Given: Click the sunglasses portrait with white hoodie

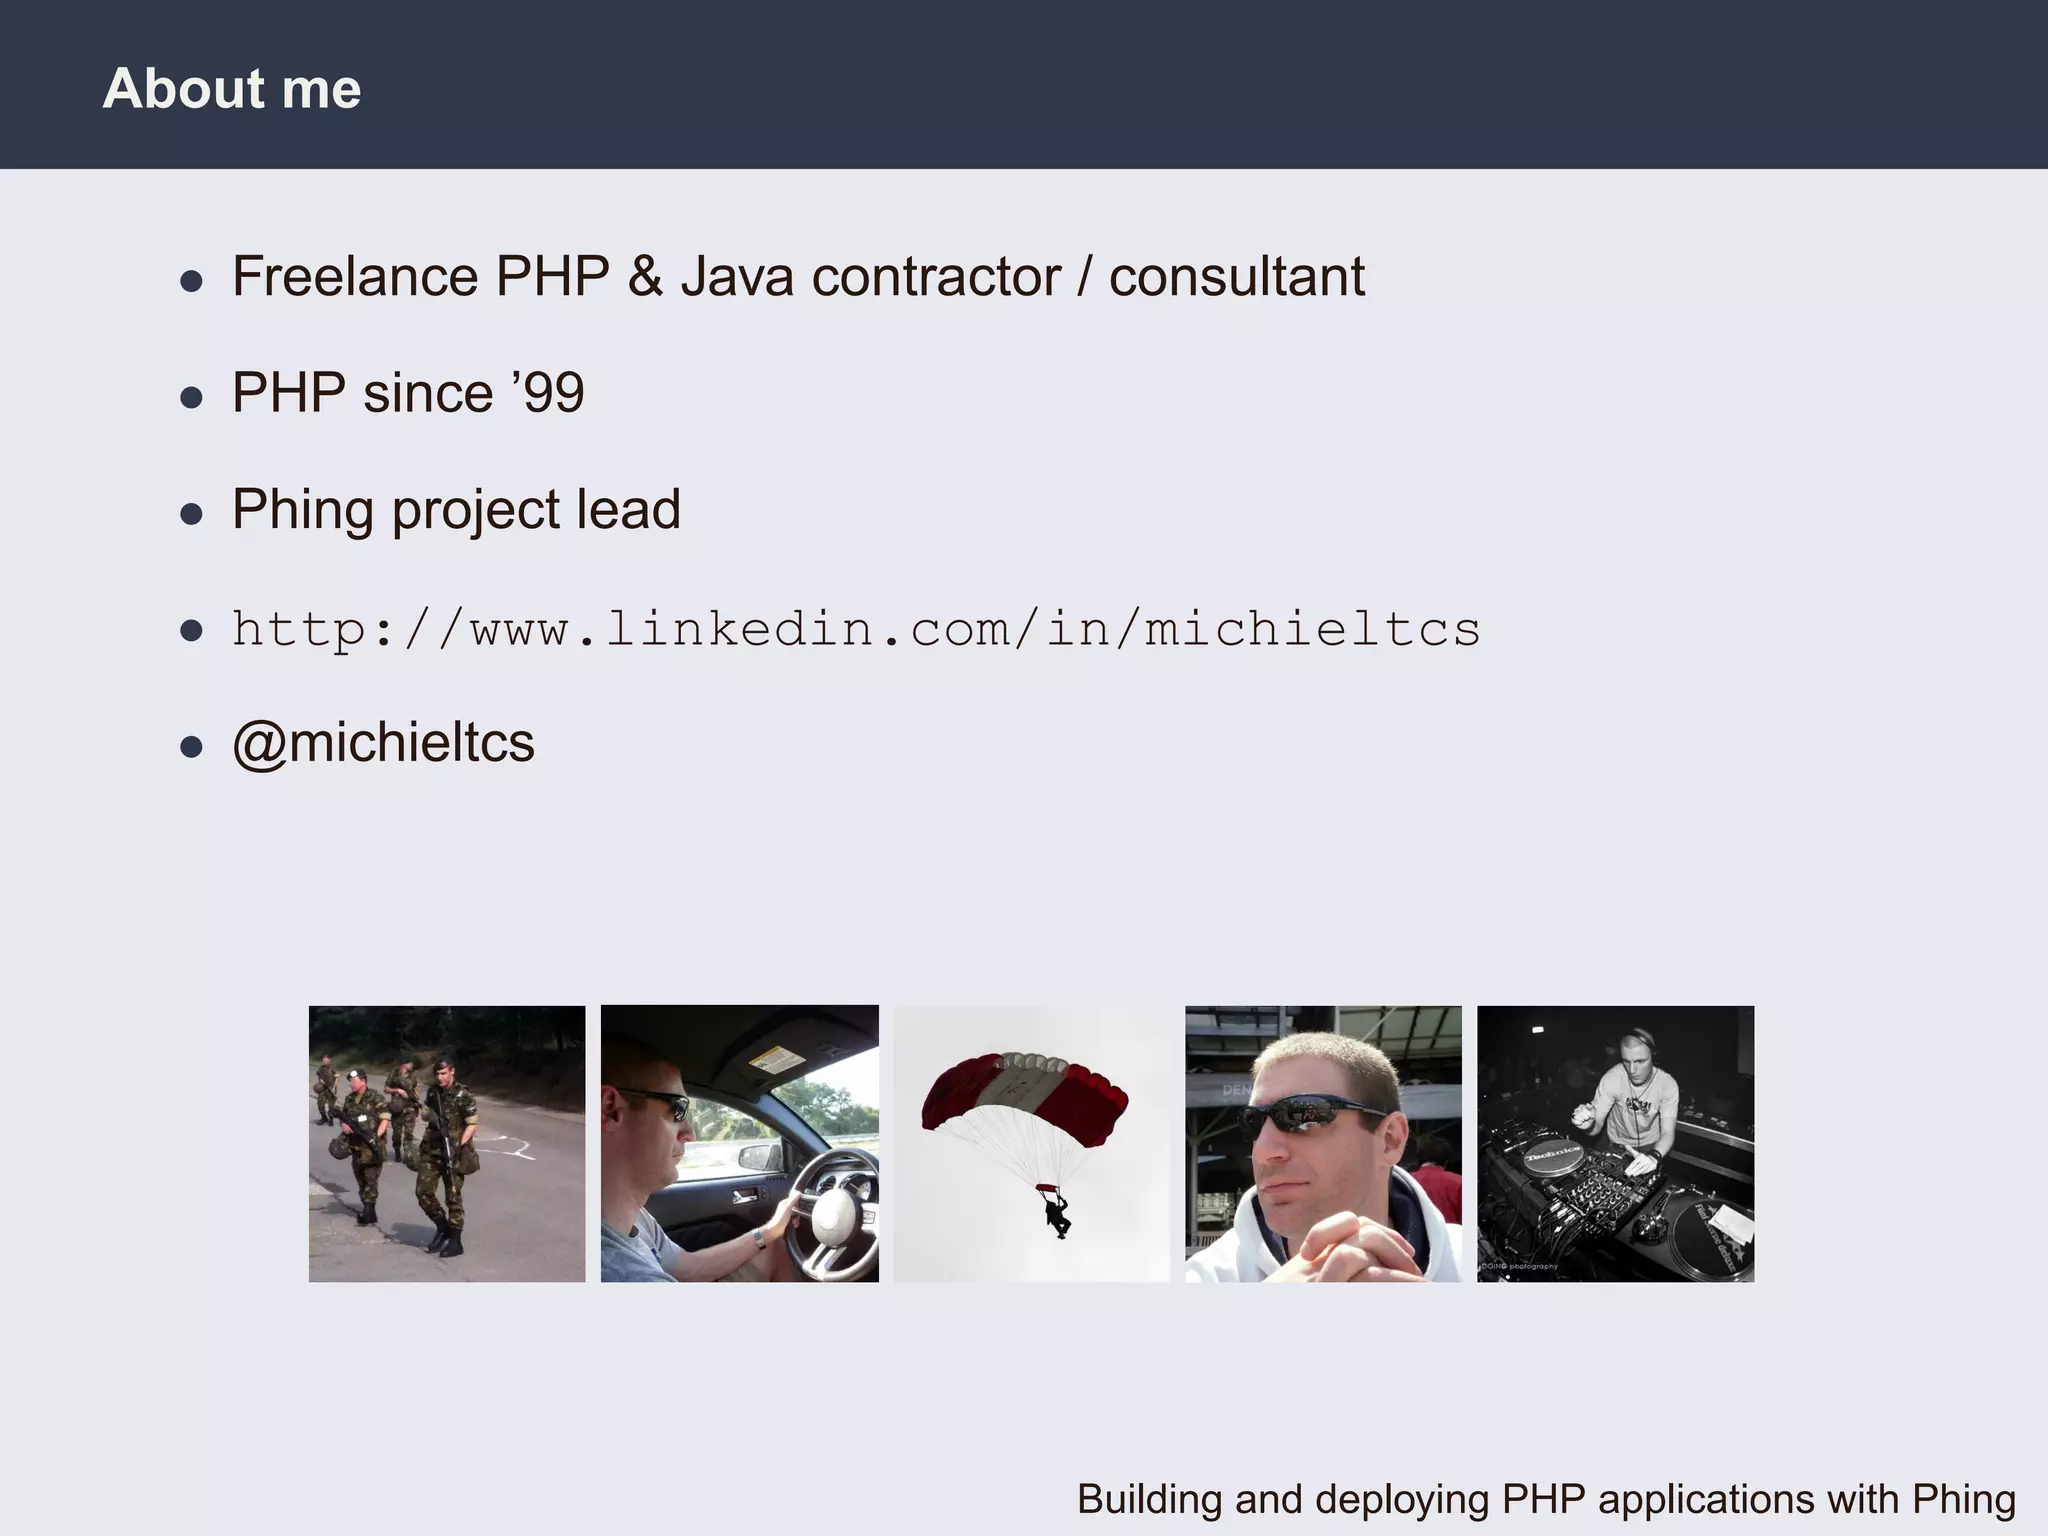Looking at the screenshot, I should pyautogui.click(x=1322, y=1143).
